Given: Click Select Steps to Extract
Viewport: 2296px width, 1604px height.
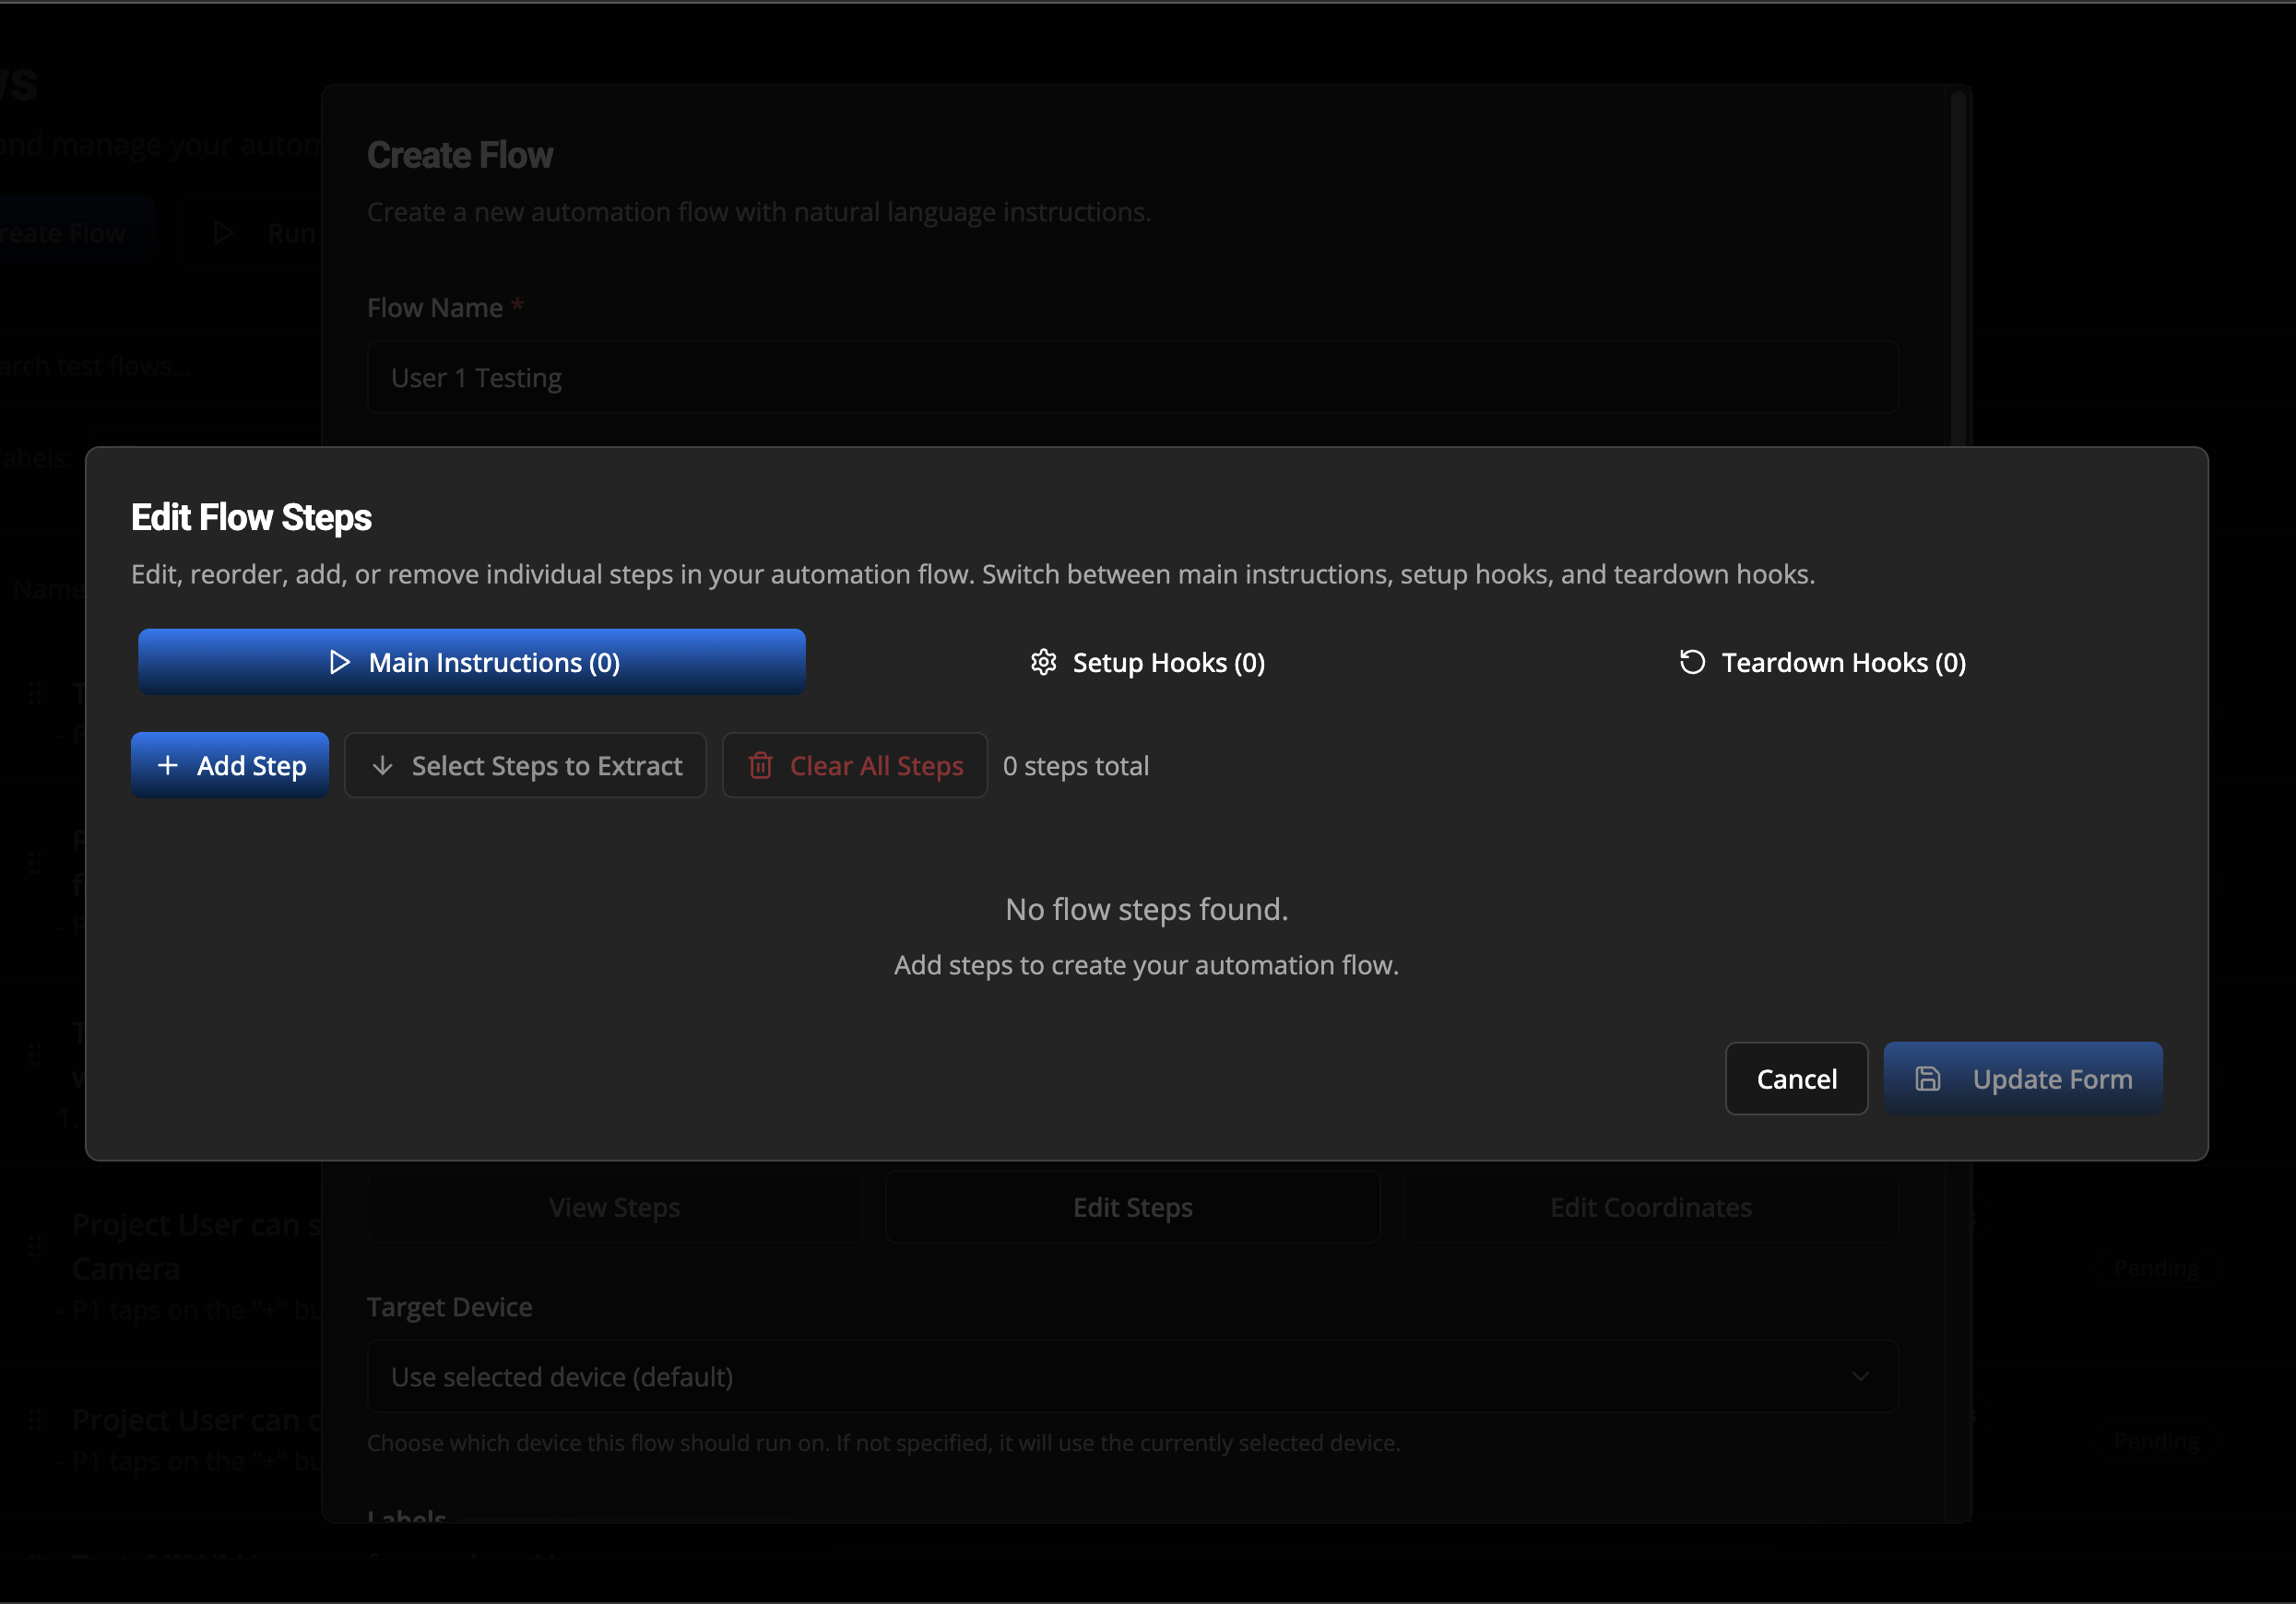Looking at the screenshot, I should coord(525,765).
